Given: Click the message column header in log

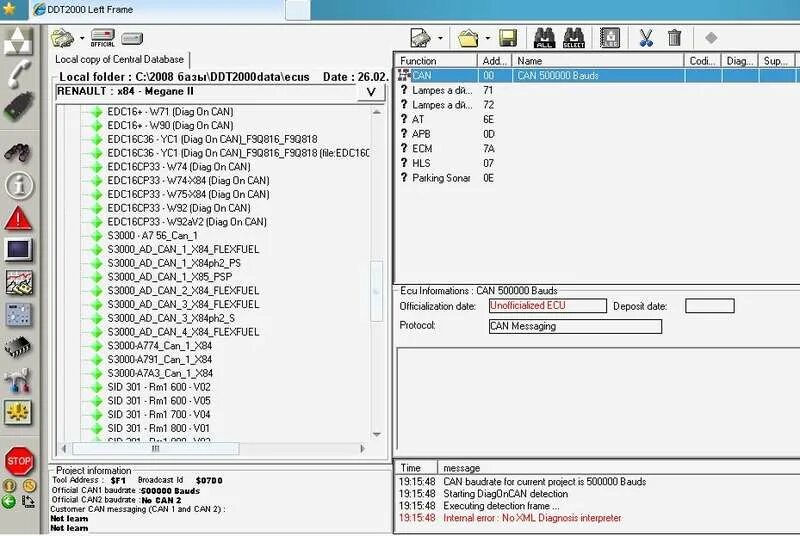Looking at the screenshot, I should pyautogui.click(x=619, y=468).
